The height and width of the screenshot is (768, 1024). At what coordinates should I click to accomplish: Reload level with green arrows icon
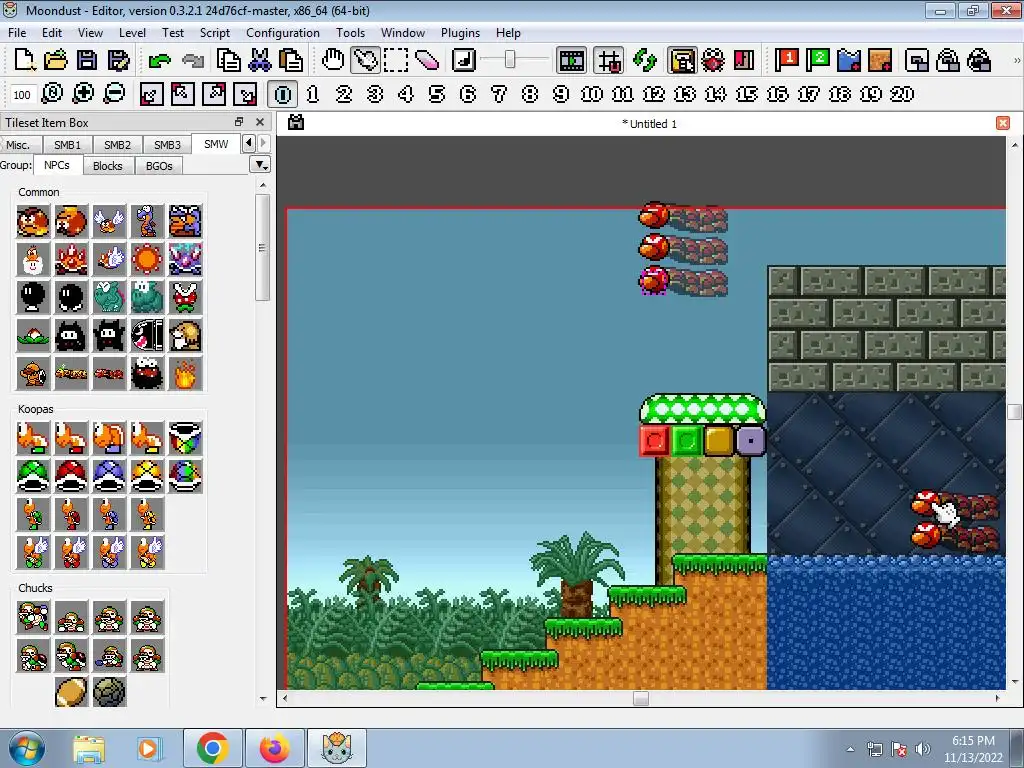tap(645, 61)
